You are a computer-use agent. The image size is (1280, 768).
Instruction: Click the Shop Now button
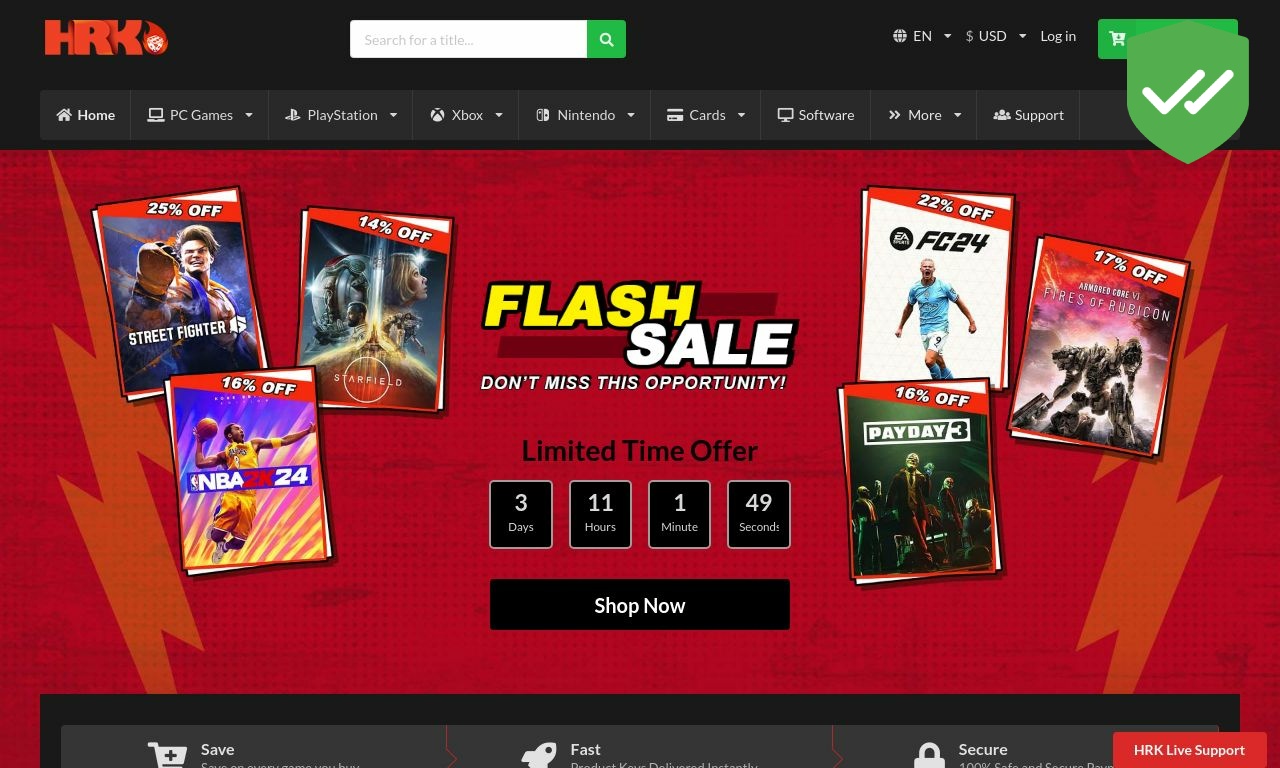click(640, 605)
